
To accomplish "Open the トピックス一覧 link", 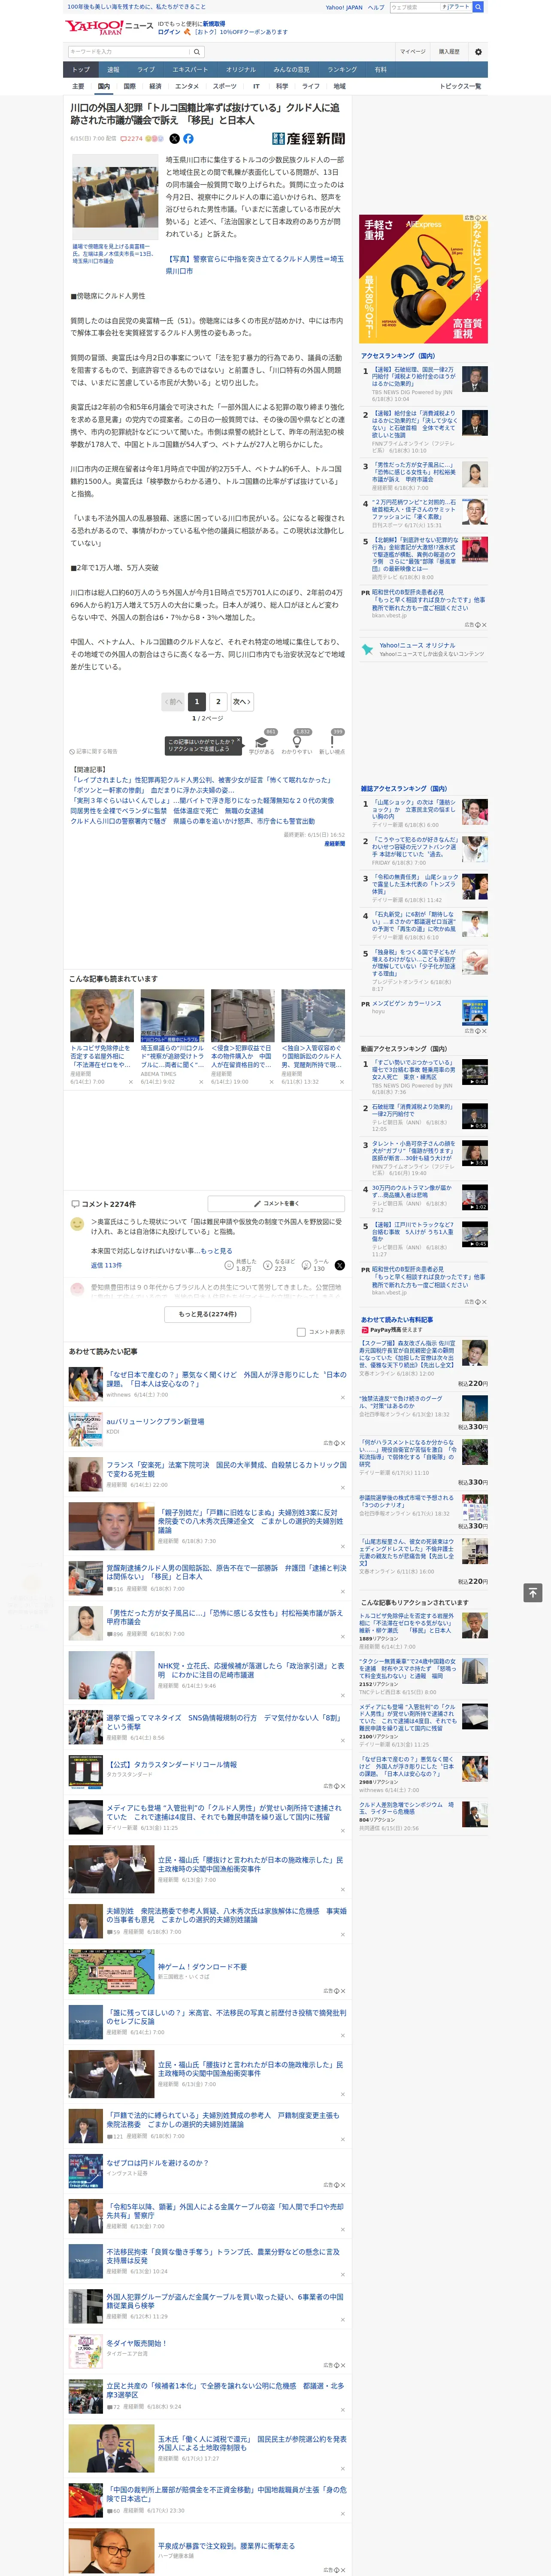I will coord(460,86).
